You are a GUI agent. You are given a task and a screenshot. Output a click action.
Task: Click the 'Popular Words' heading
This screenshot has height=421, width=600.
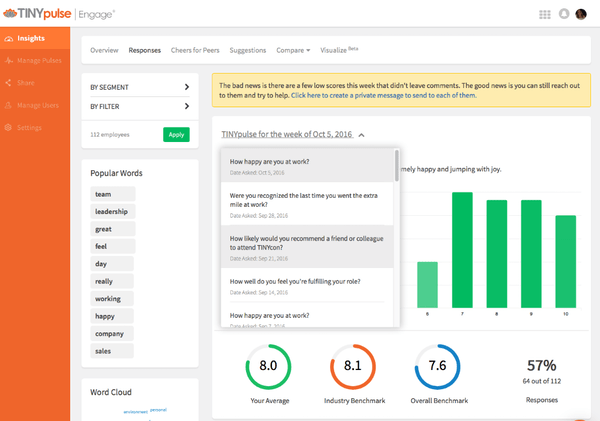point(116,173)
